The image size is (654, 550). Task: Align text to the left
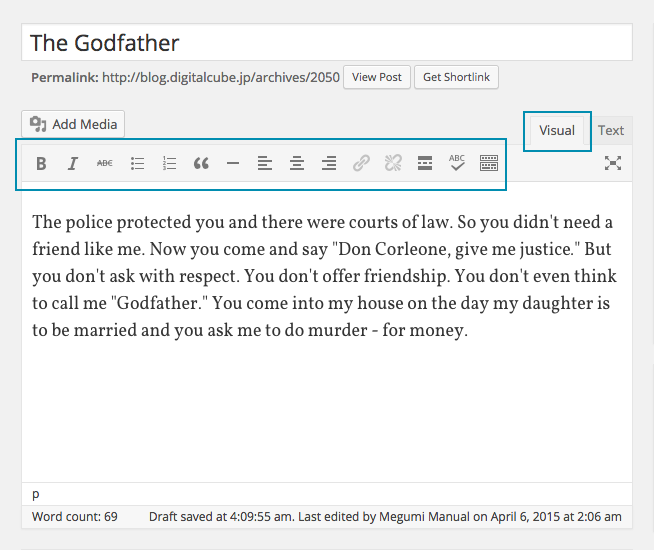(265, 164)
